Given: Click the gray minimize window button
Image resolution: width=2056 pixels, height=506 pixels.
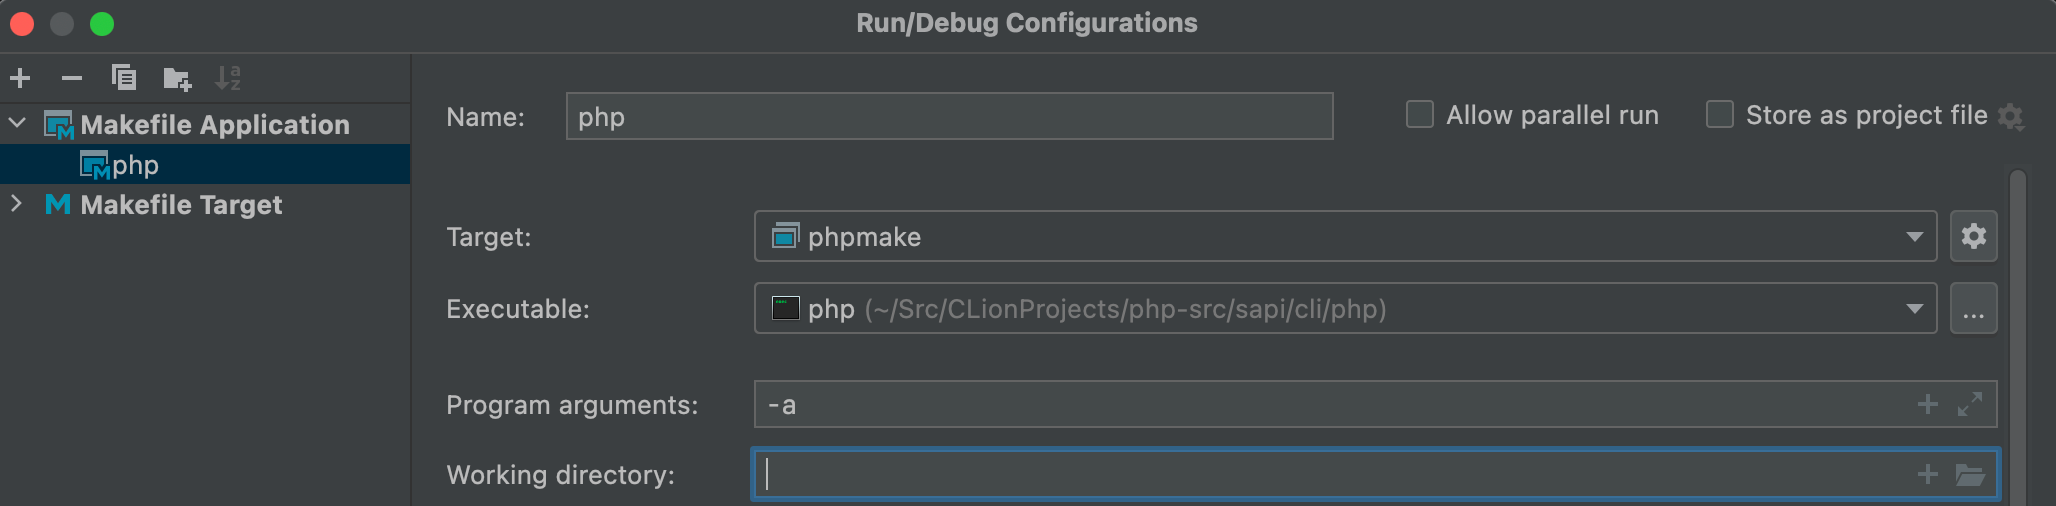Looking at the screenshot, I should (62, 23).
